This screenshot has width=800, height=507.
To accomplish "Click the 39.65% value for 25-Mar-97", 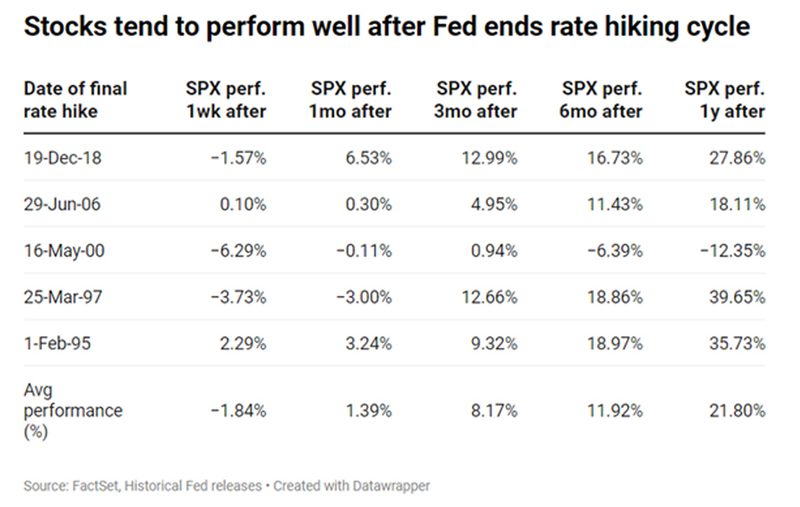I will (x=738, y=296).
